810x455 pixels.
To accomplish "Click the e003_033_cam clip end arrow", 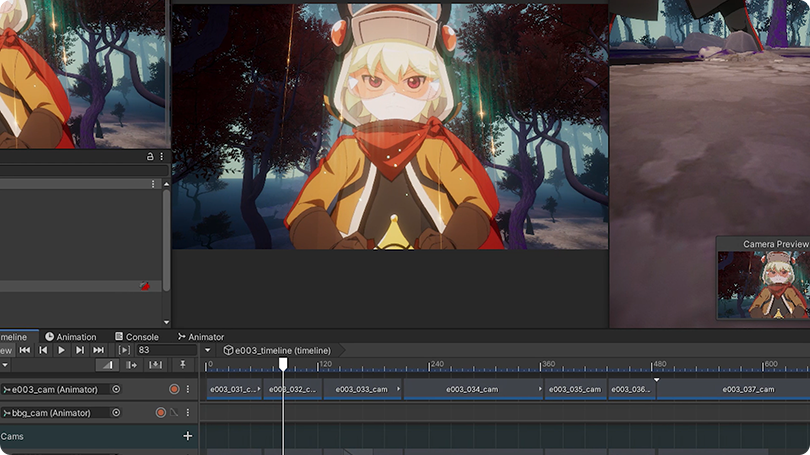I will tap(398, 389).
